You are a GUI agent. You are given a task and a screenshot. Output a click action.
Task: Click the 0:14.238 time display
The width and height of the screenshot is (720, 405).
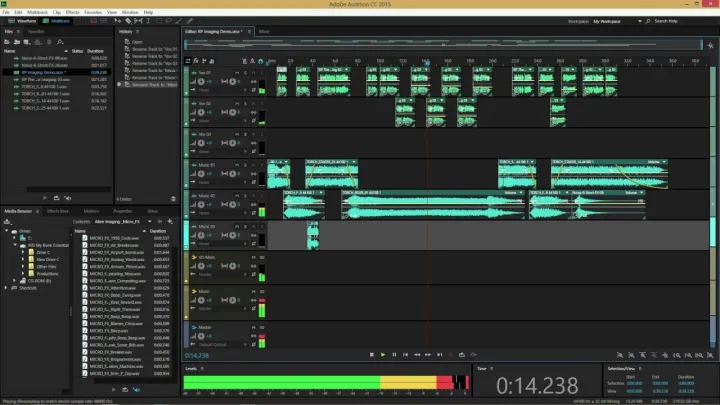(x=537, y=385)
